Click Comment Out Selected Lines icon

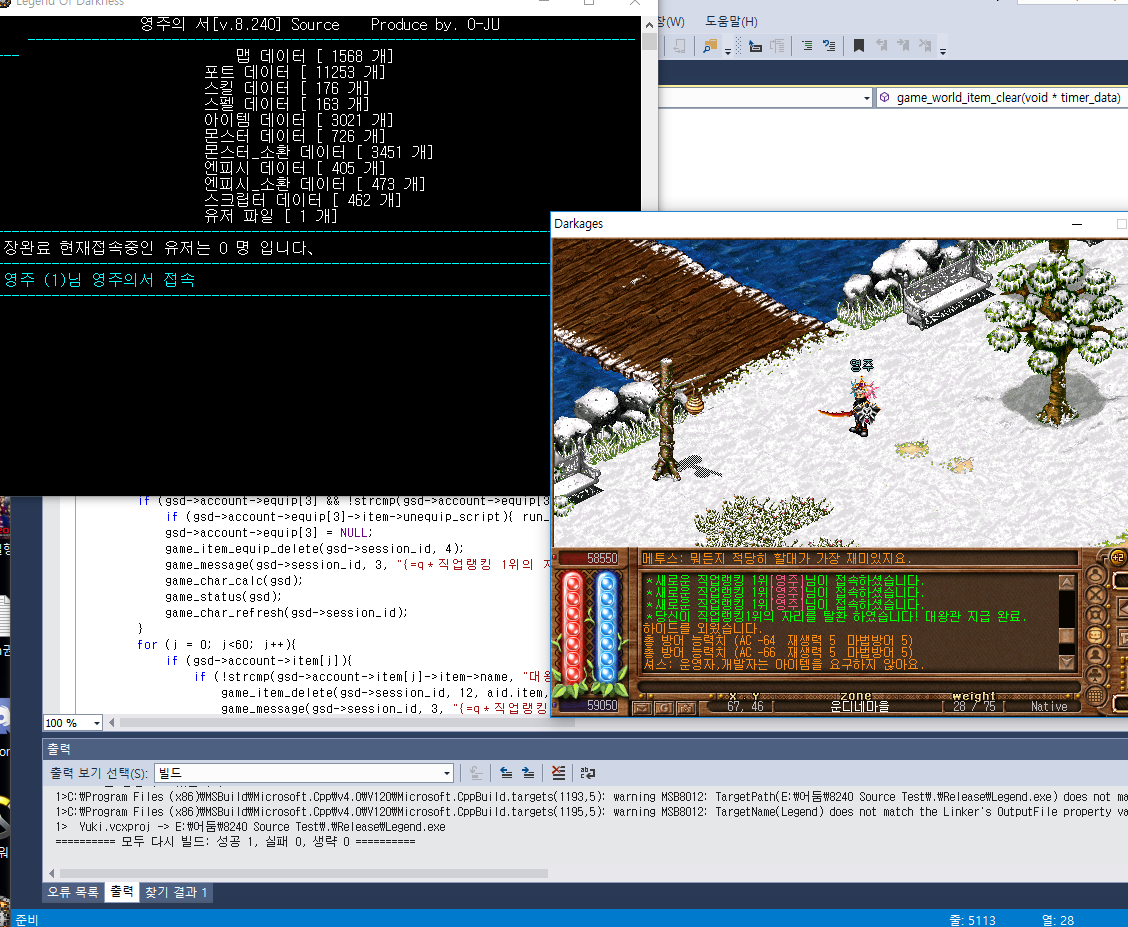coord(807,46)
